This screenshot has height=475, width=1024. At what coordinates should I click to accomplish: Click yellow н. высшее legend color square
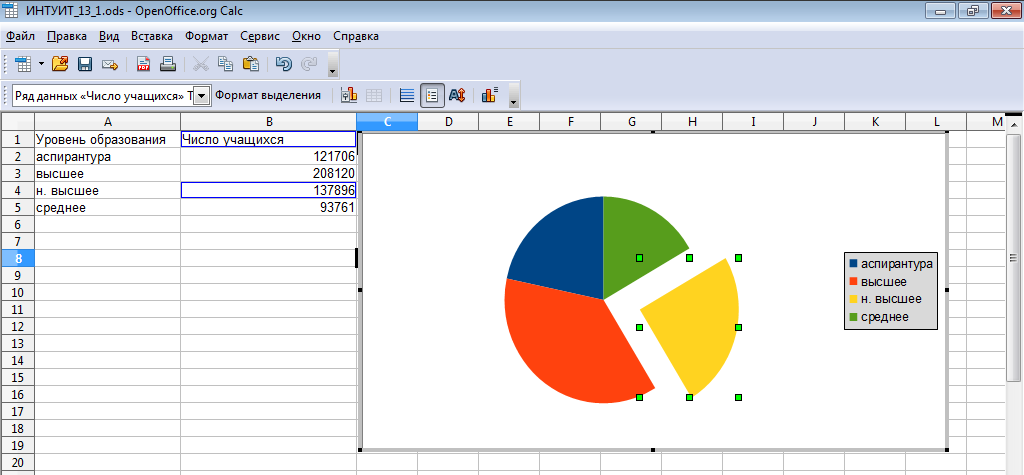[854, 299]
